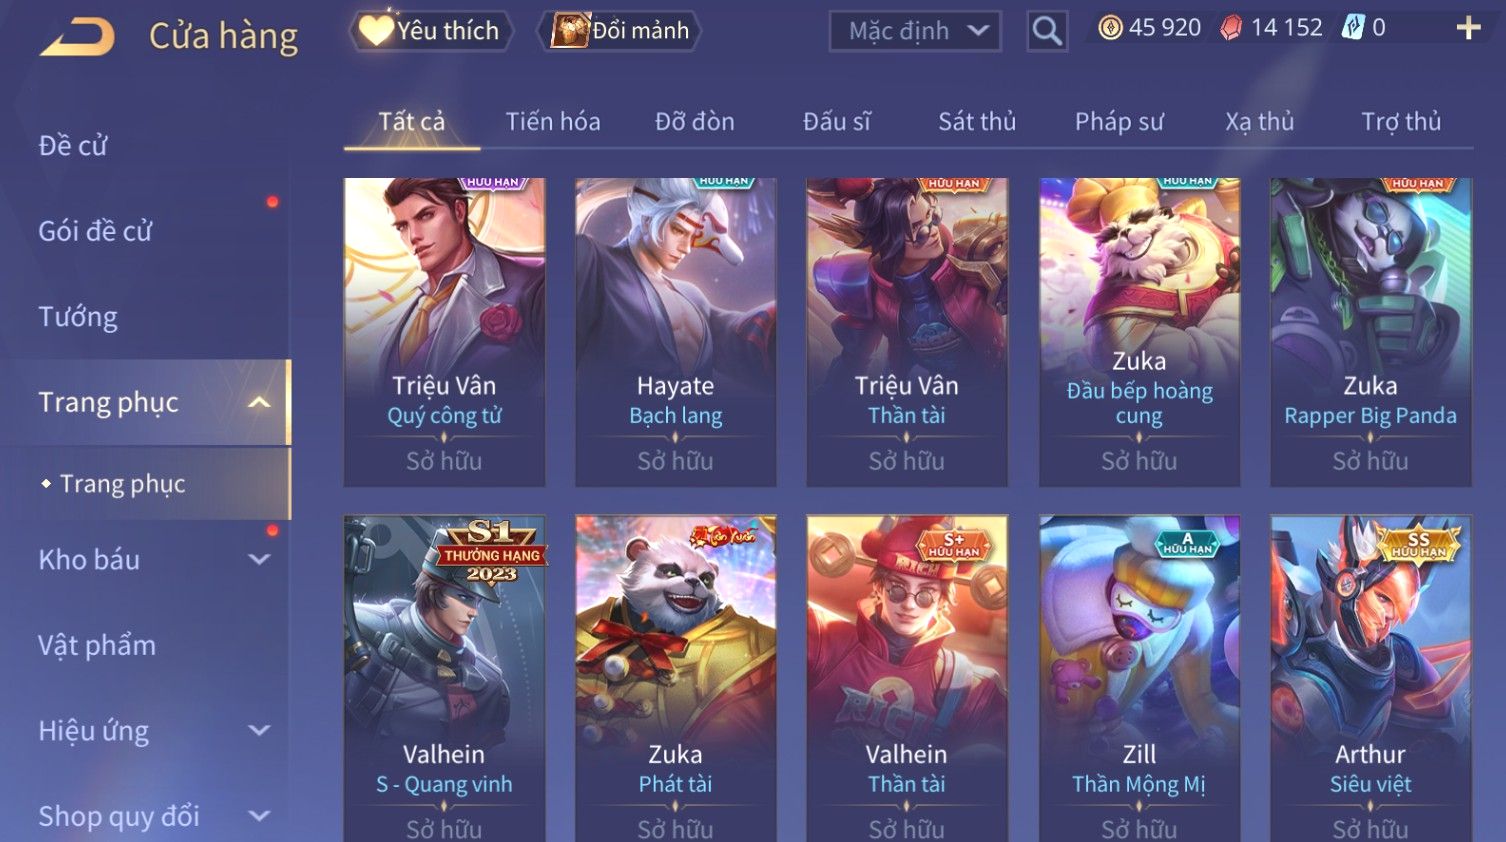This screenshot has width=1506, height=842.
Task: Open Đổi mảnh fragment exchange chest
Action: coord(620,30)
